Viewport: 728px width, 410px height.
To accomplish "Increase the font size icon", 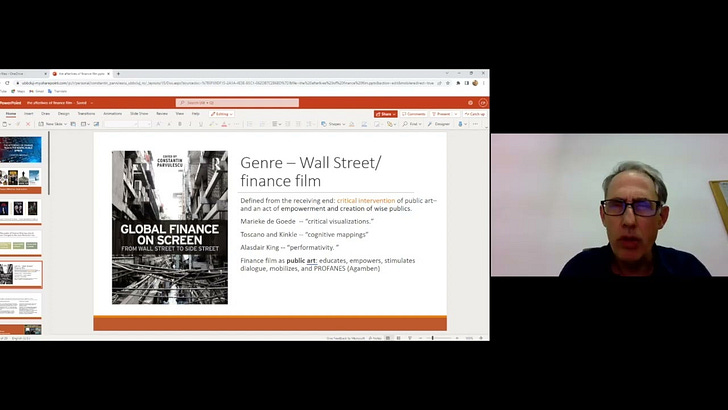I will click(x=158, y=124).
